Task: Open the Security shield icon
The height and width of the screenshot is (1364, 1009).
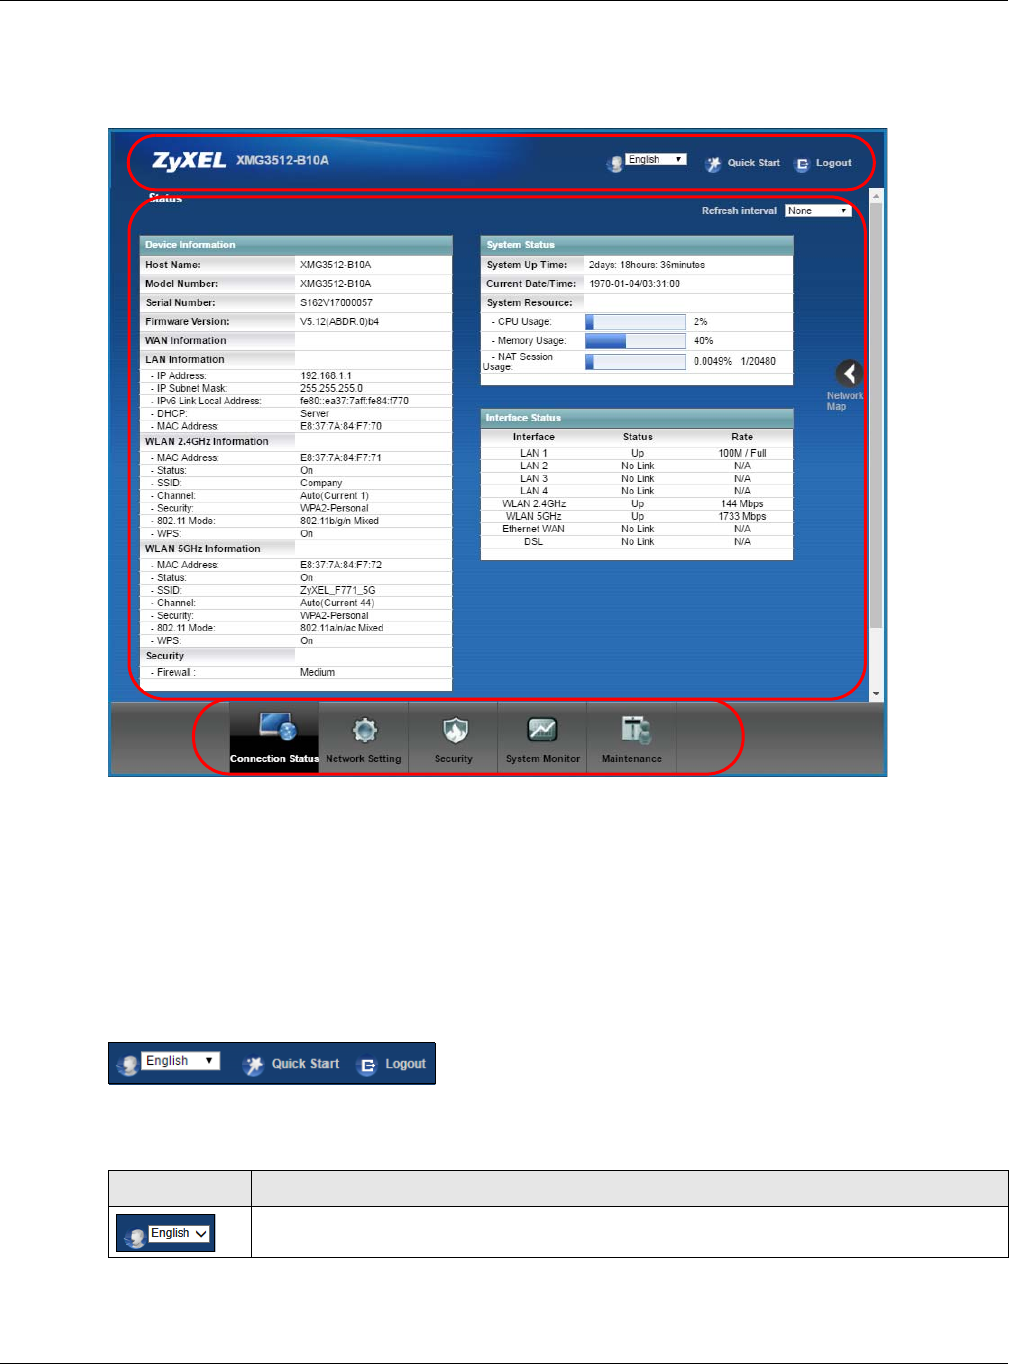Action: (x=455, y=731)
